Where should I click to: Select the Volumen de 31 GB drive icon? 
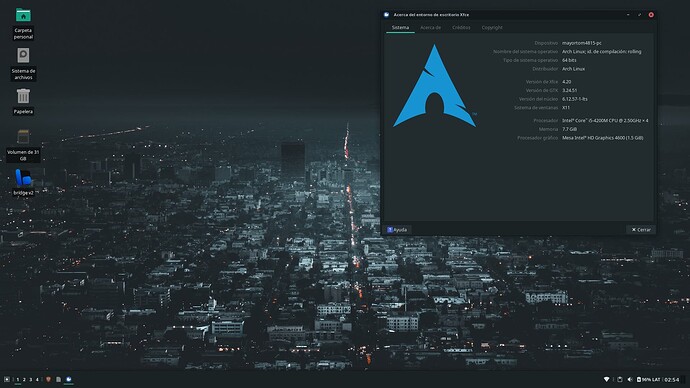coord(23,137)
